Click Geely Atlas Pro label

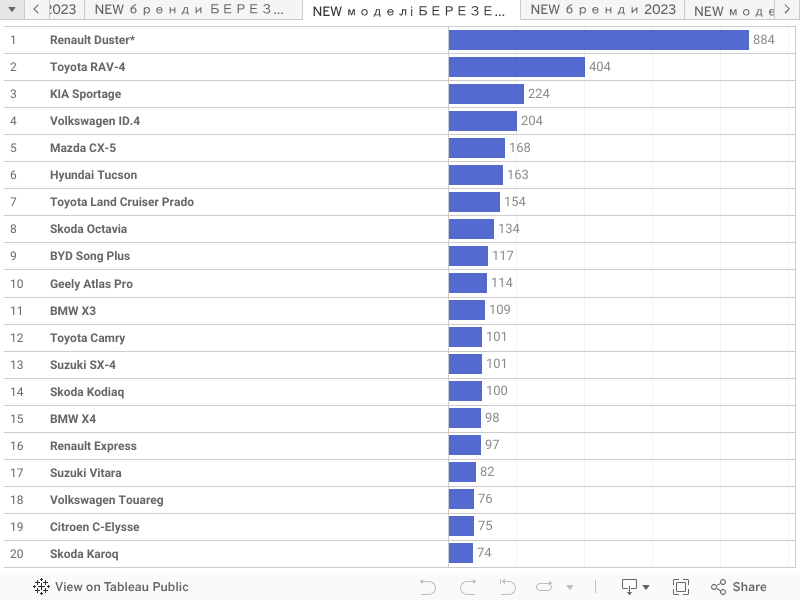click(x=91, y=284)
